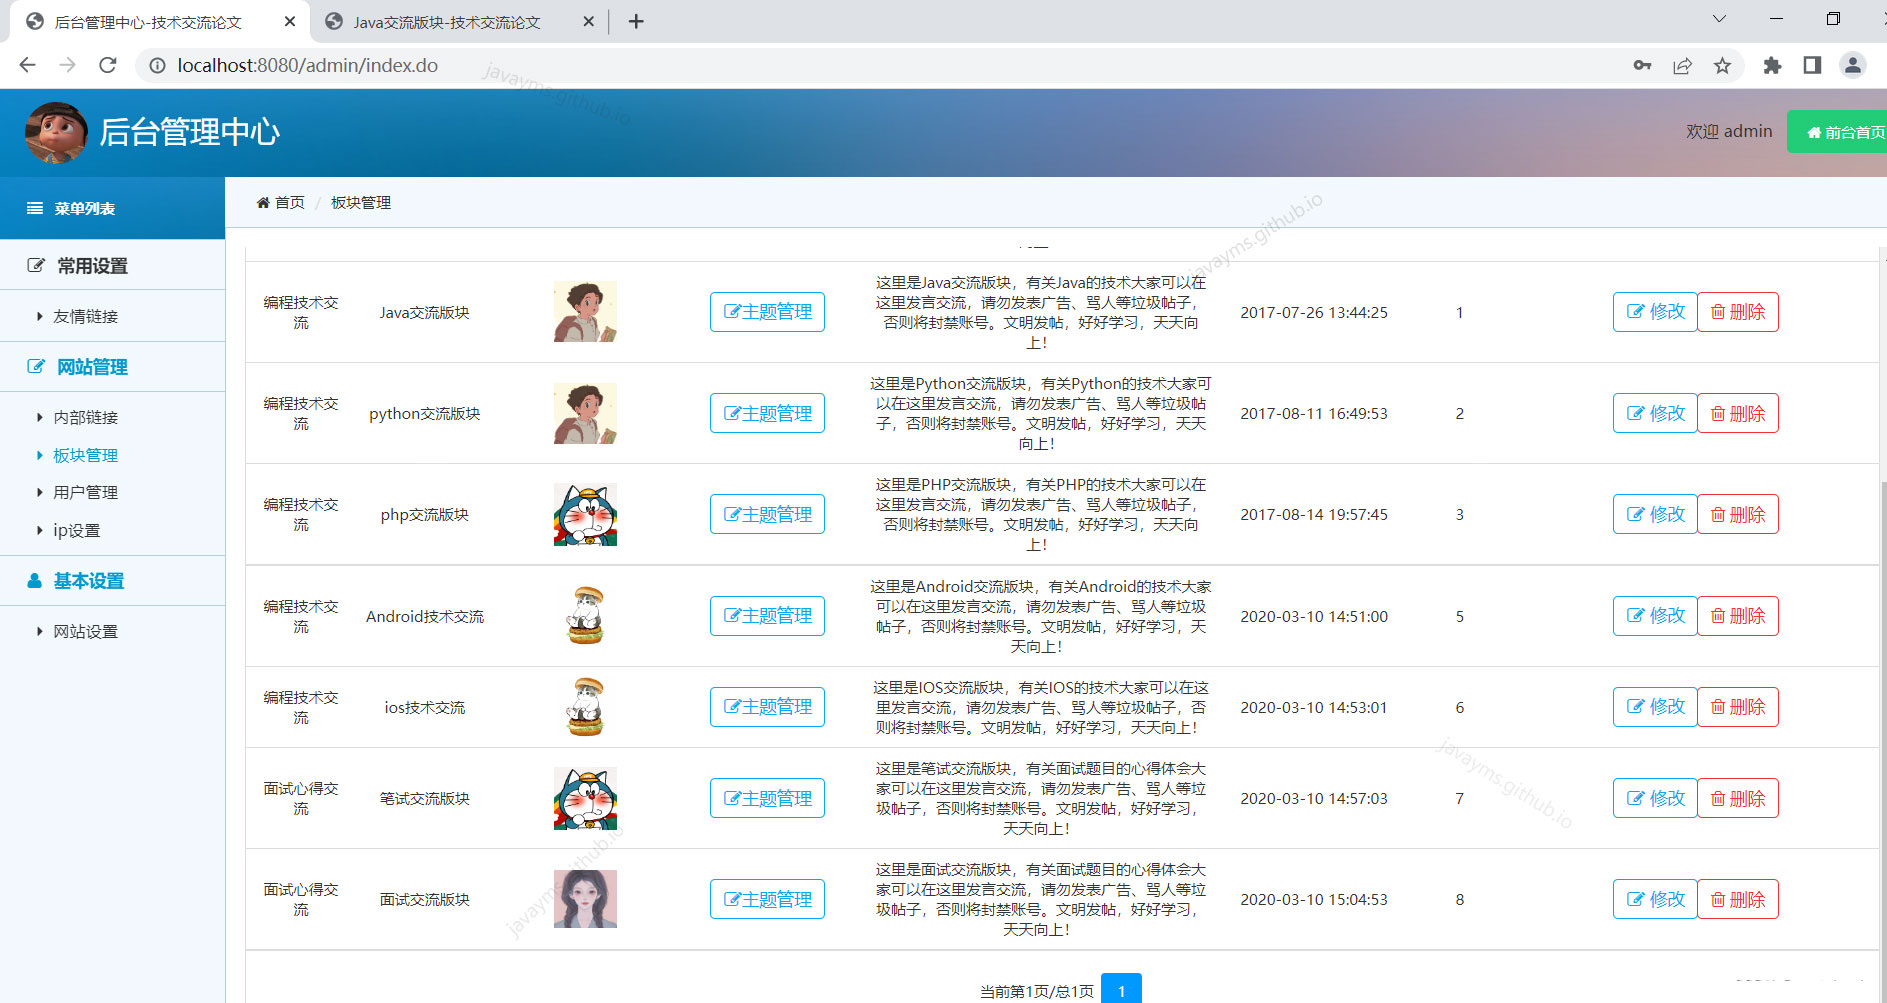Image resolution: width=1887 pixels, height=1003 pixels.
Task: Expand the 用户管理 sidebar item
Action: pos(85,492)
